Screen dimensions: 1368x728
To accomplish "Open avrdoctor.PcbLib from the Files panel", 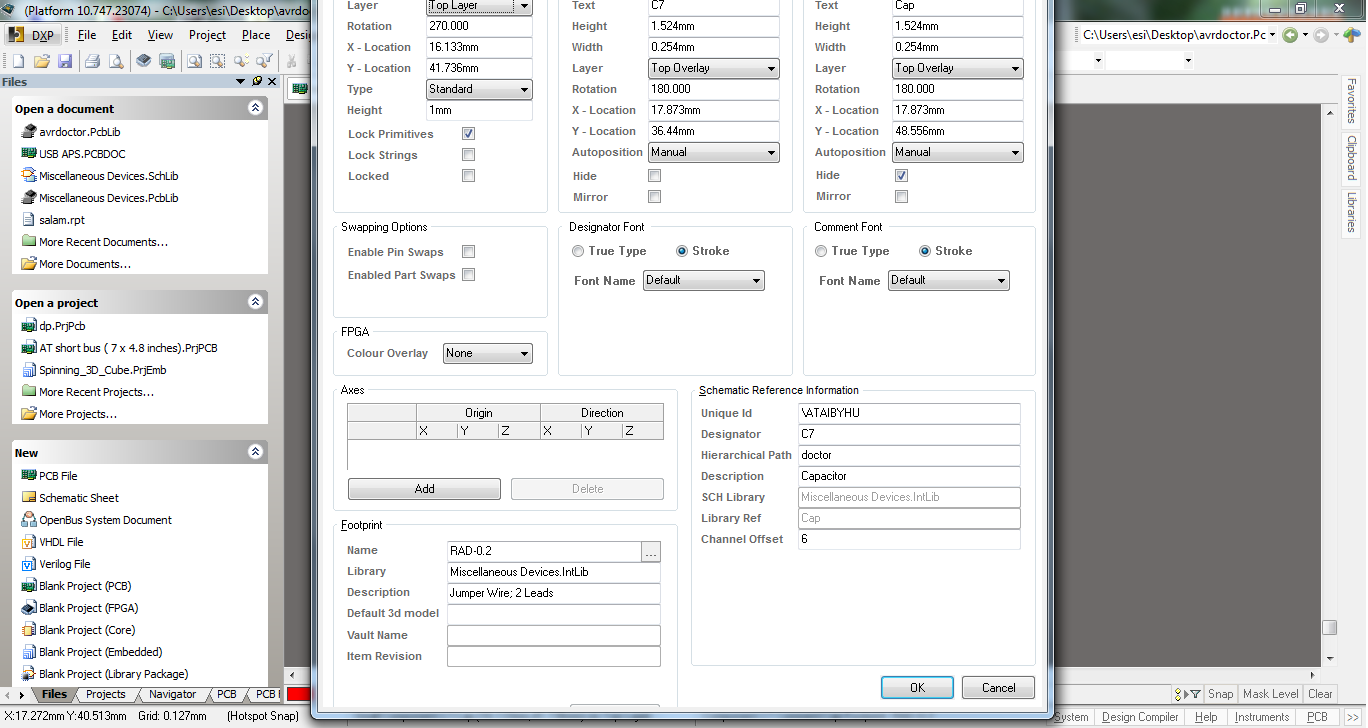I will point(80,132).
